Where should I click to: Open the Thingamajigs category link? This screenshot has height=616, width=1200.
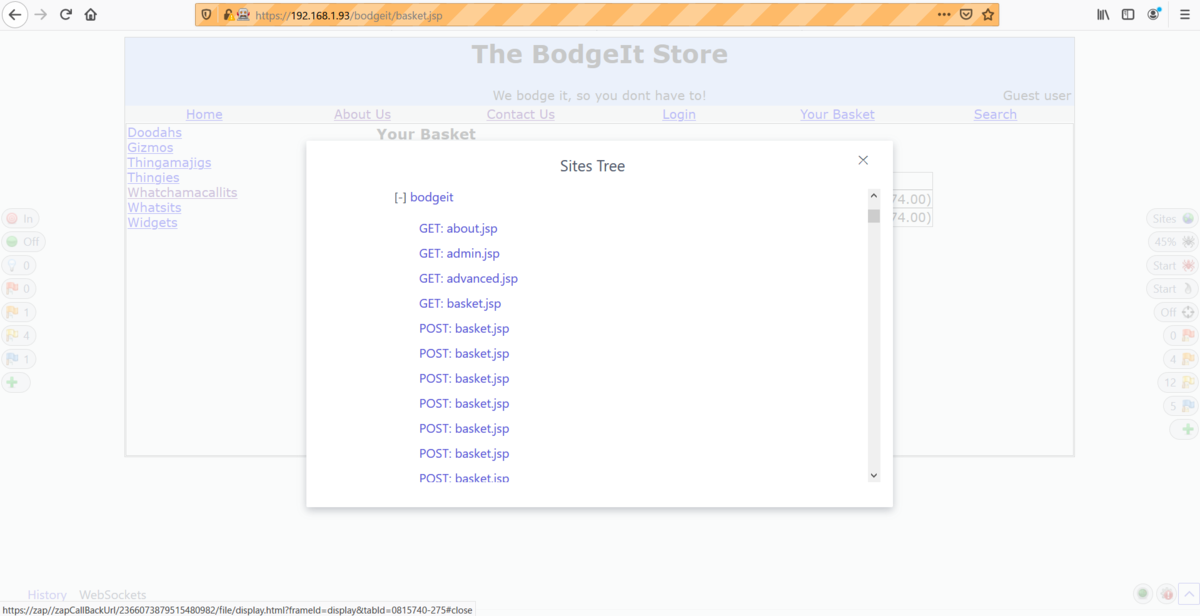(169, 163)
